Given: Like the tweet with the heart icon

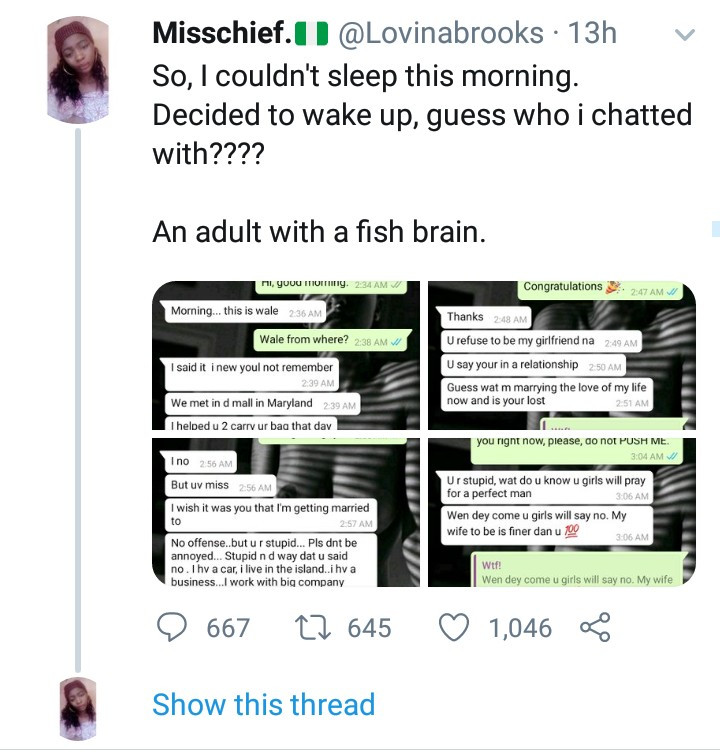Looking at the screenshot, I should (455, 628).
